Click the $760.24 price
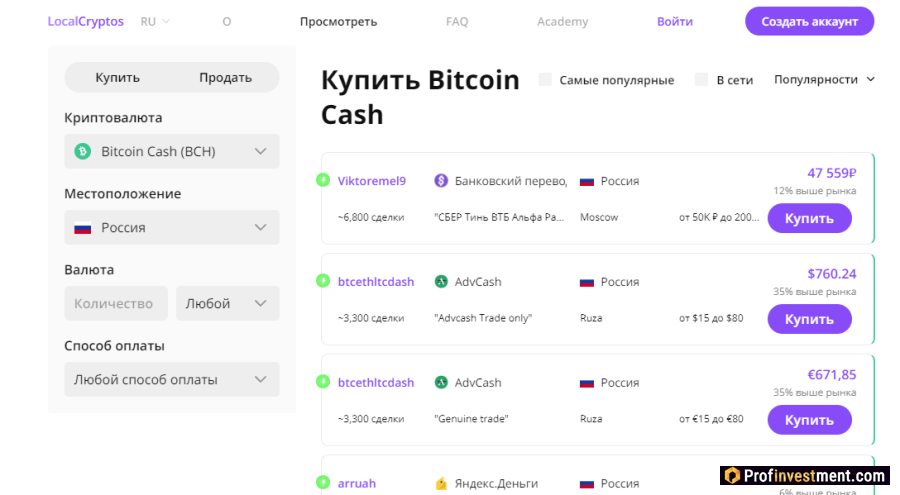This screenshot has width=900, height=495. tap(832, 274)
